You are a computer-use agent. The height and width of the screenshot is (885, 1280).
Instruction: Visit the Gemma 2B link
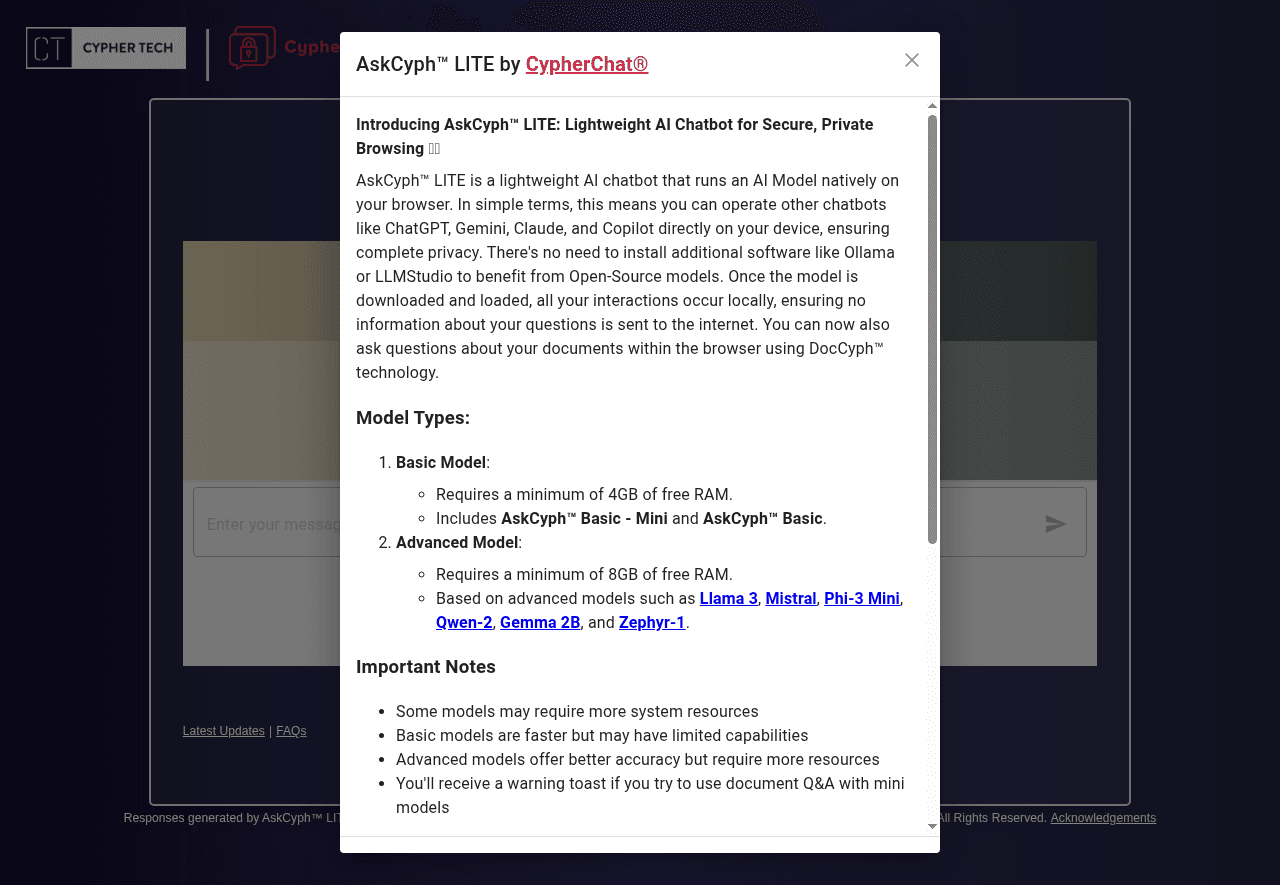pyautogui.click(x=540, y=622)
